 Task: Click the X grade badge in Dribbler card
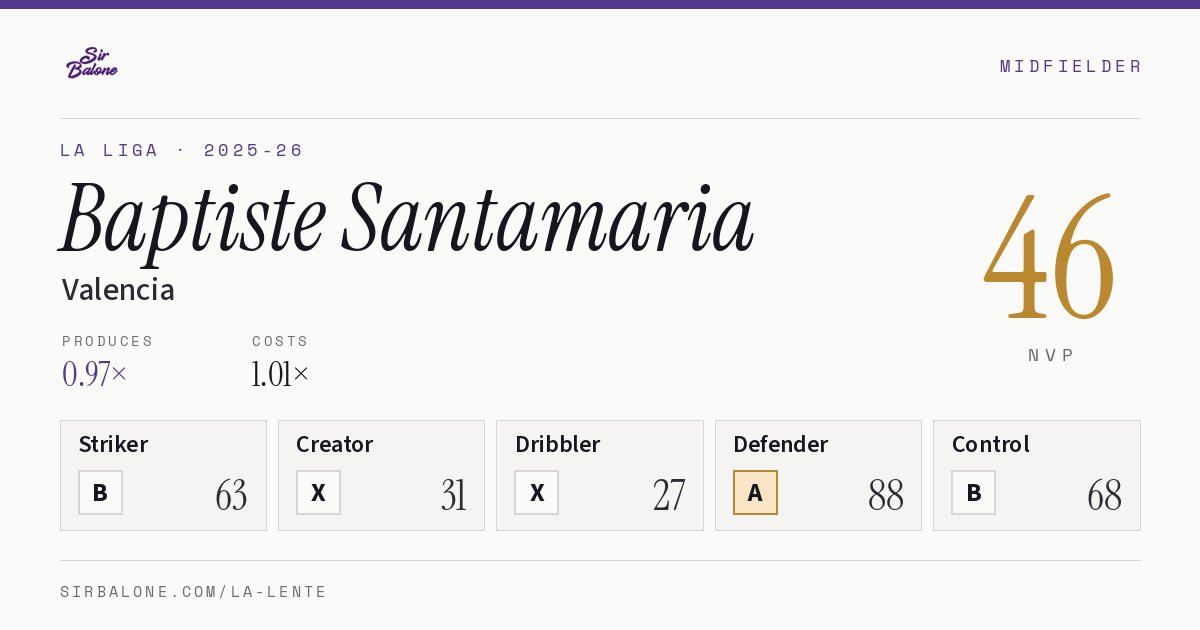537,492
